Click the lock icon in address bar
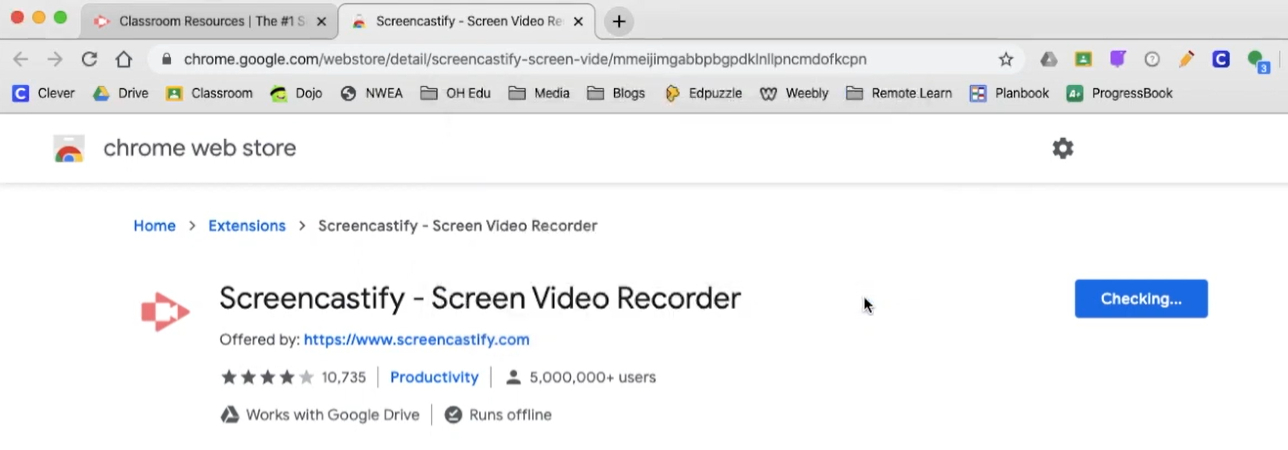Viewport: 1288px width, 450px height. [x=166, y=59]
